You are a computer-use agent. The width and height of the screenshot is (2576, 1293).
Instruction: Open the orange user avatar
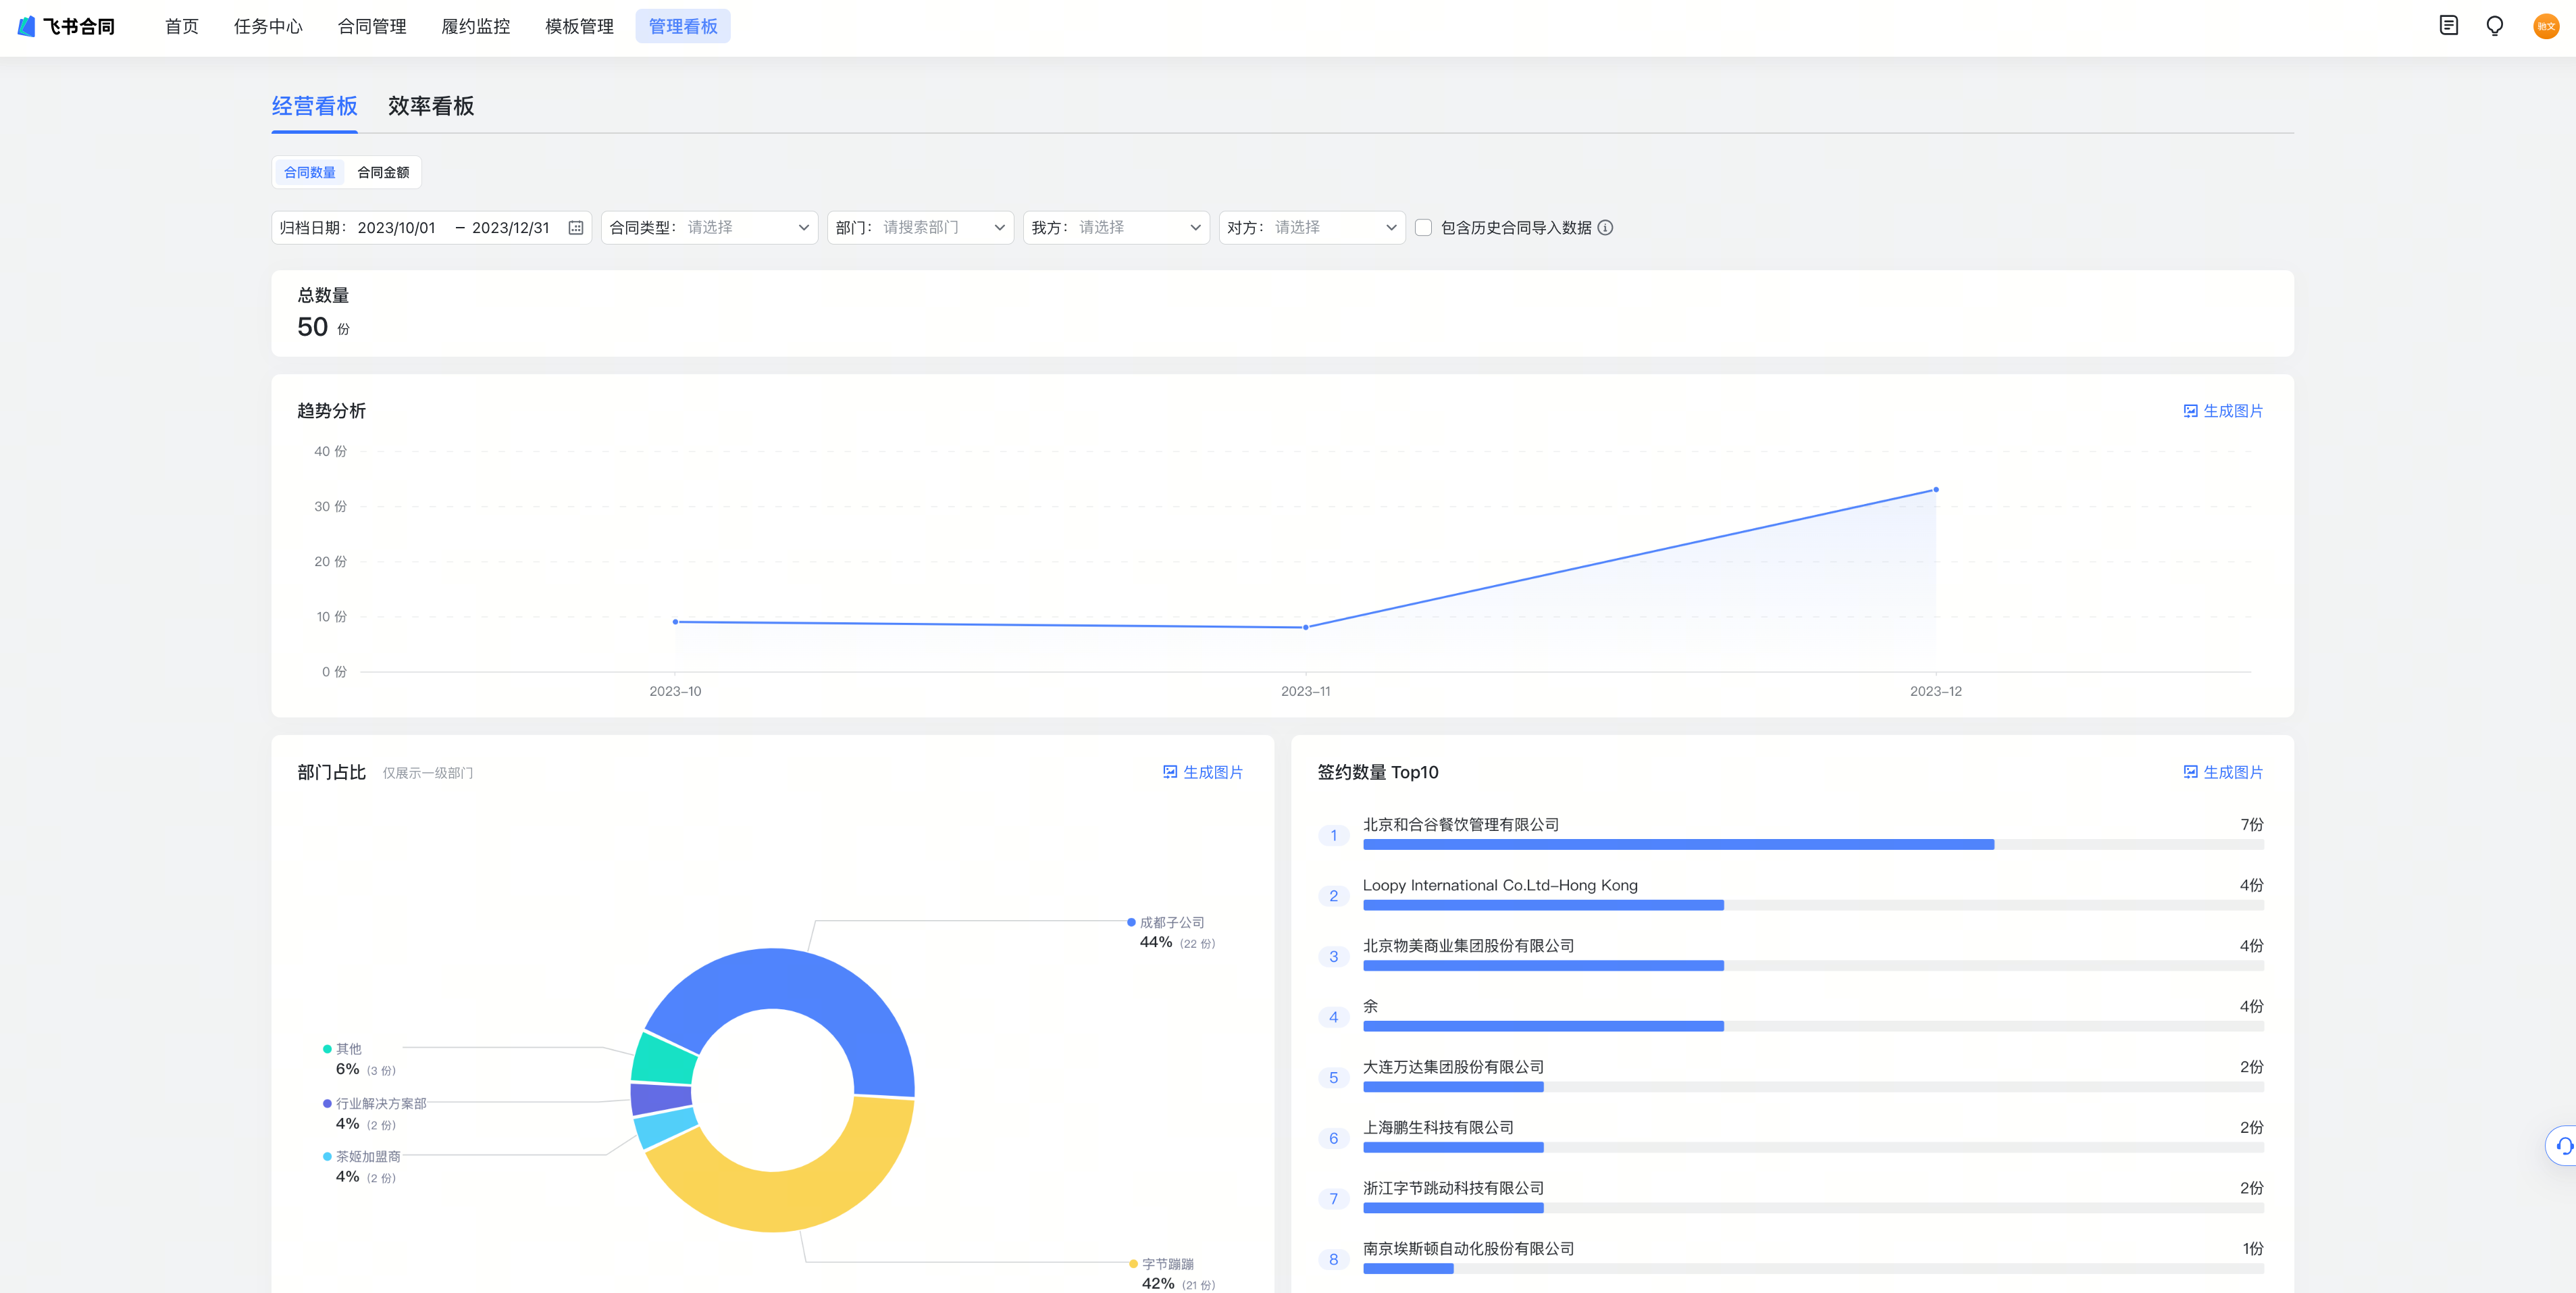pos(2545,26)
